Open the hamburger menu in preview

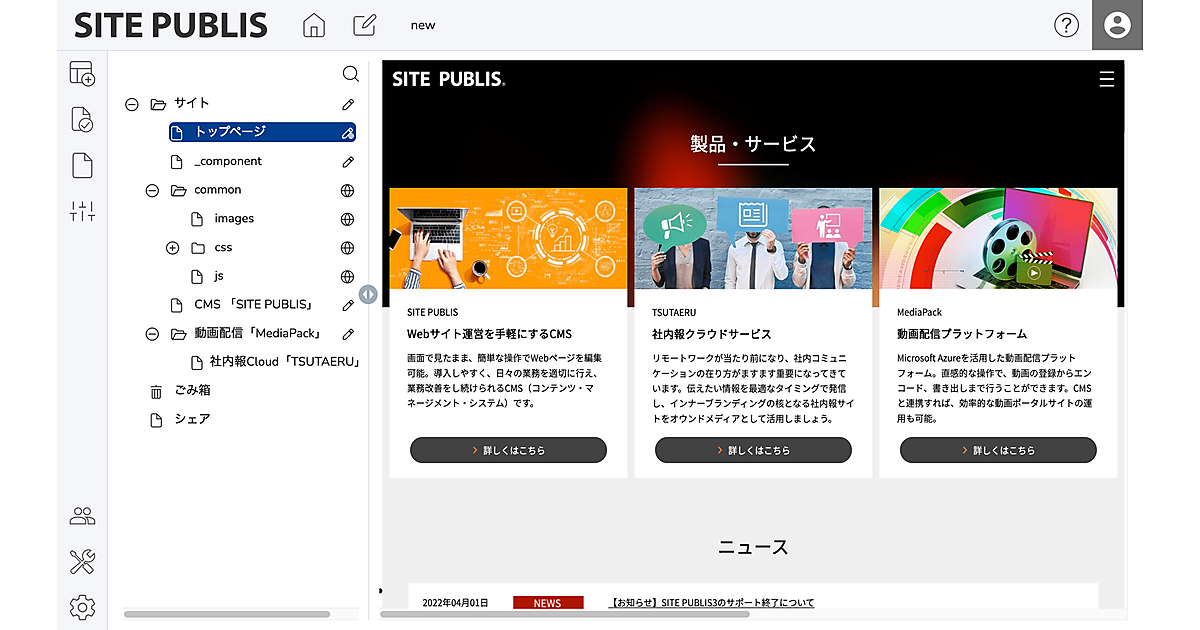tap(1106, 80)
